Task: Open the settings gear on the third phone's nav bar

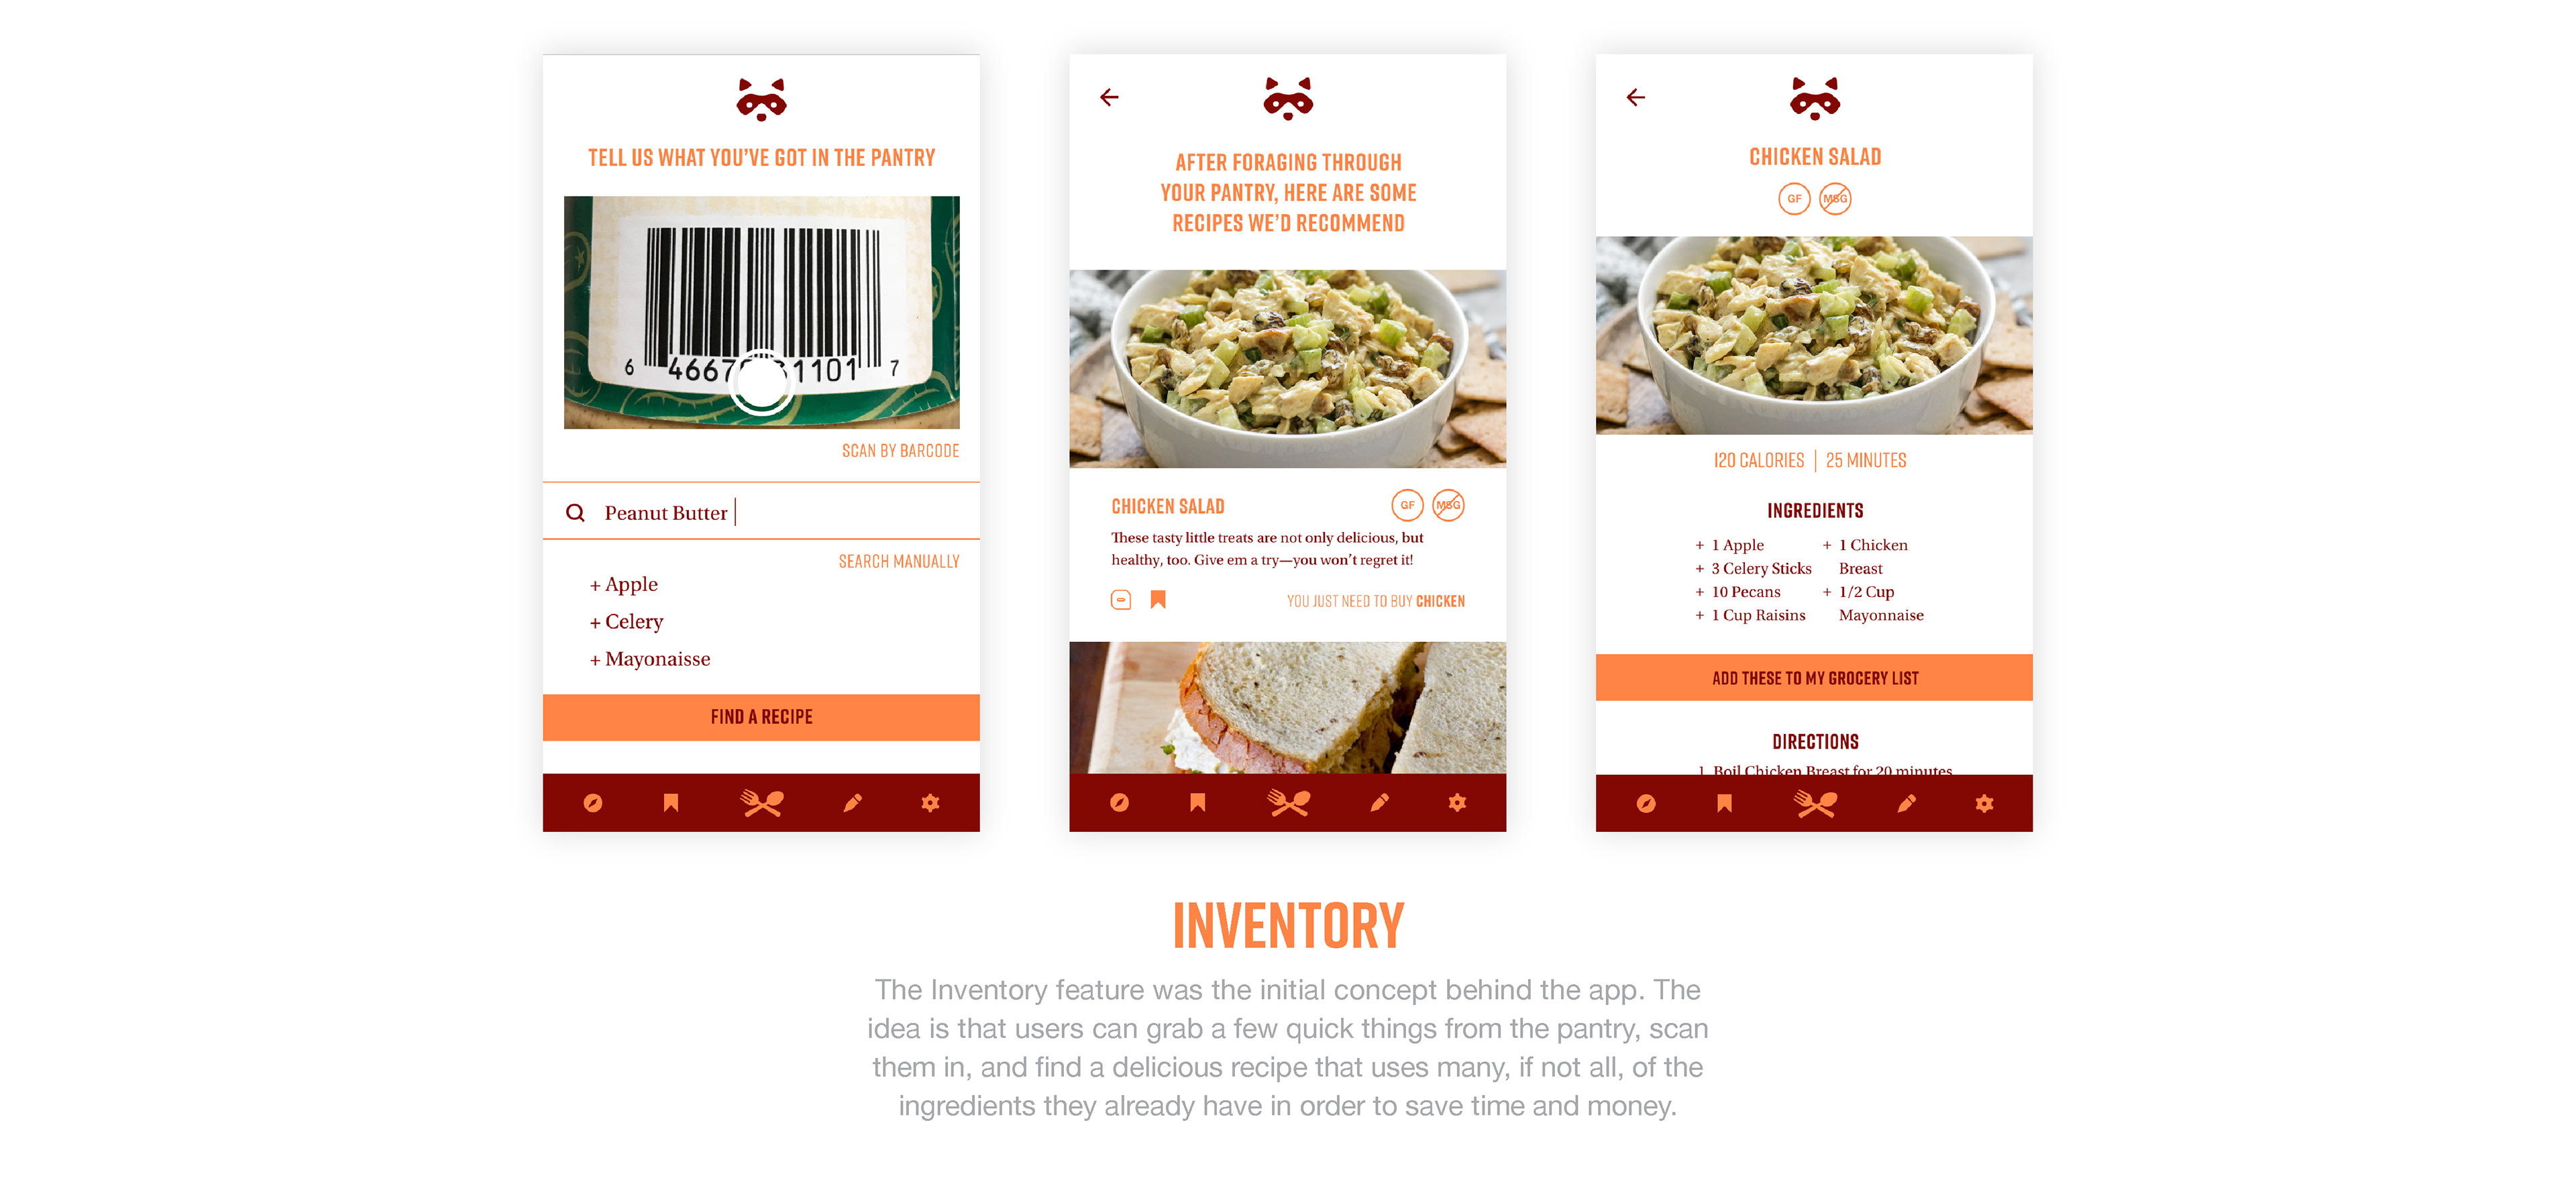Action: (1984, 803)
